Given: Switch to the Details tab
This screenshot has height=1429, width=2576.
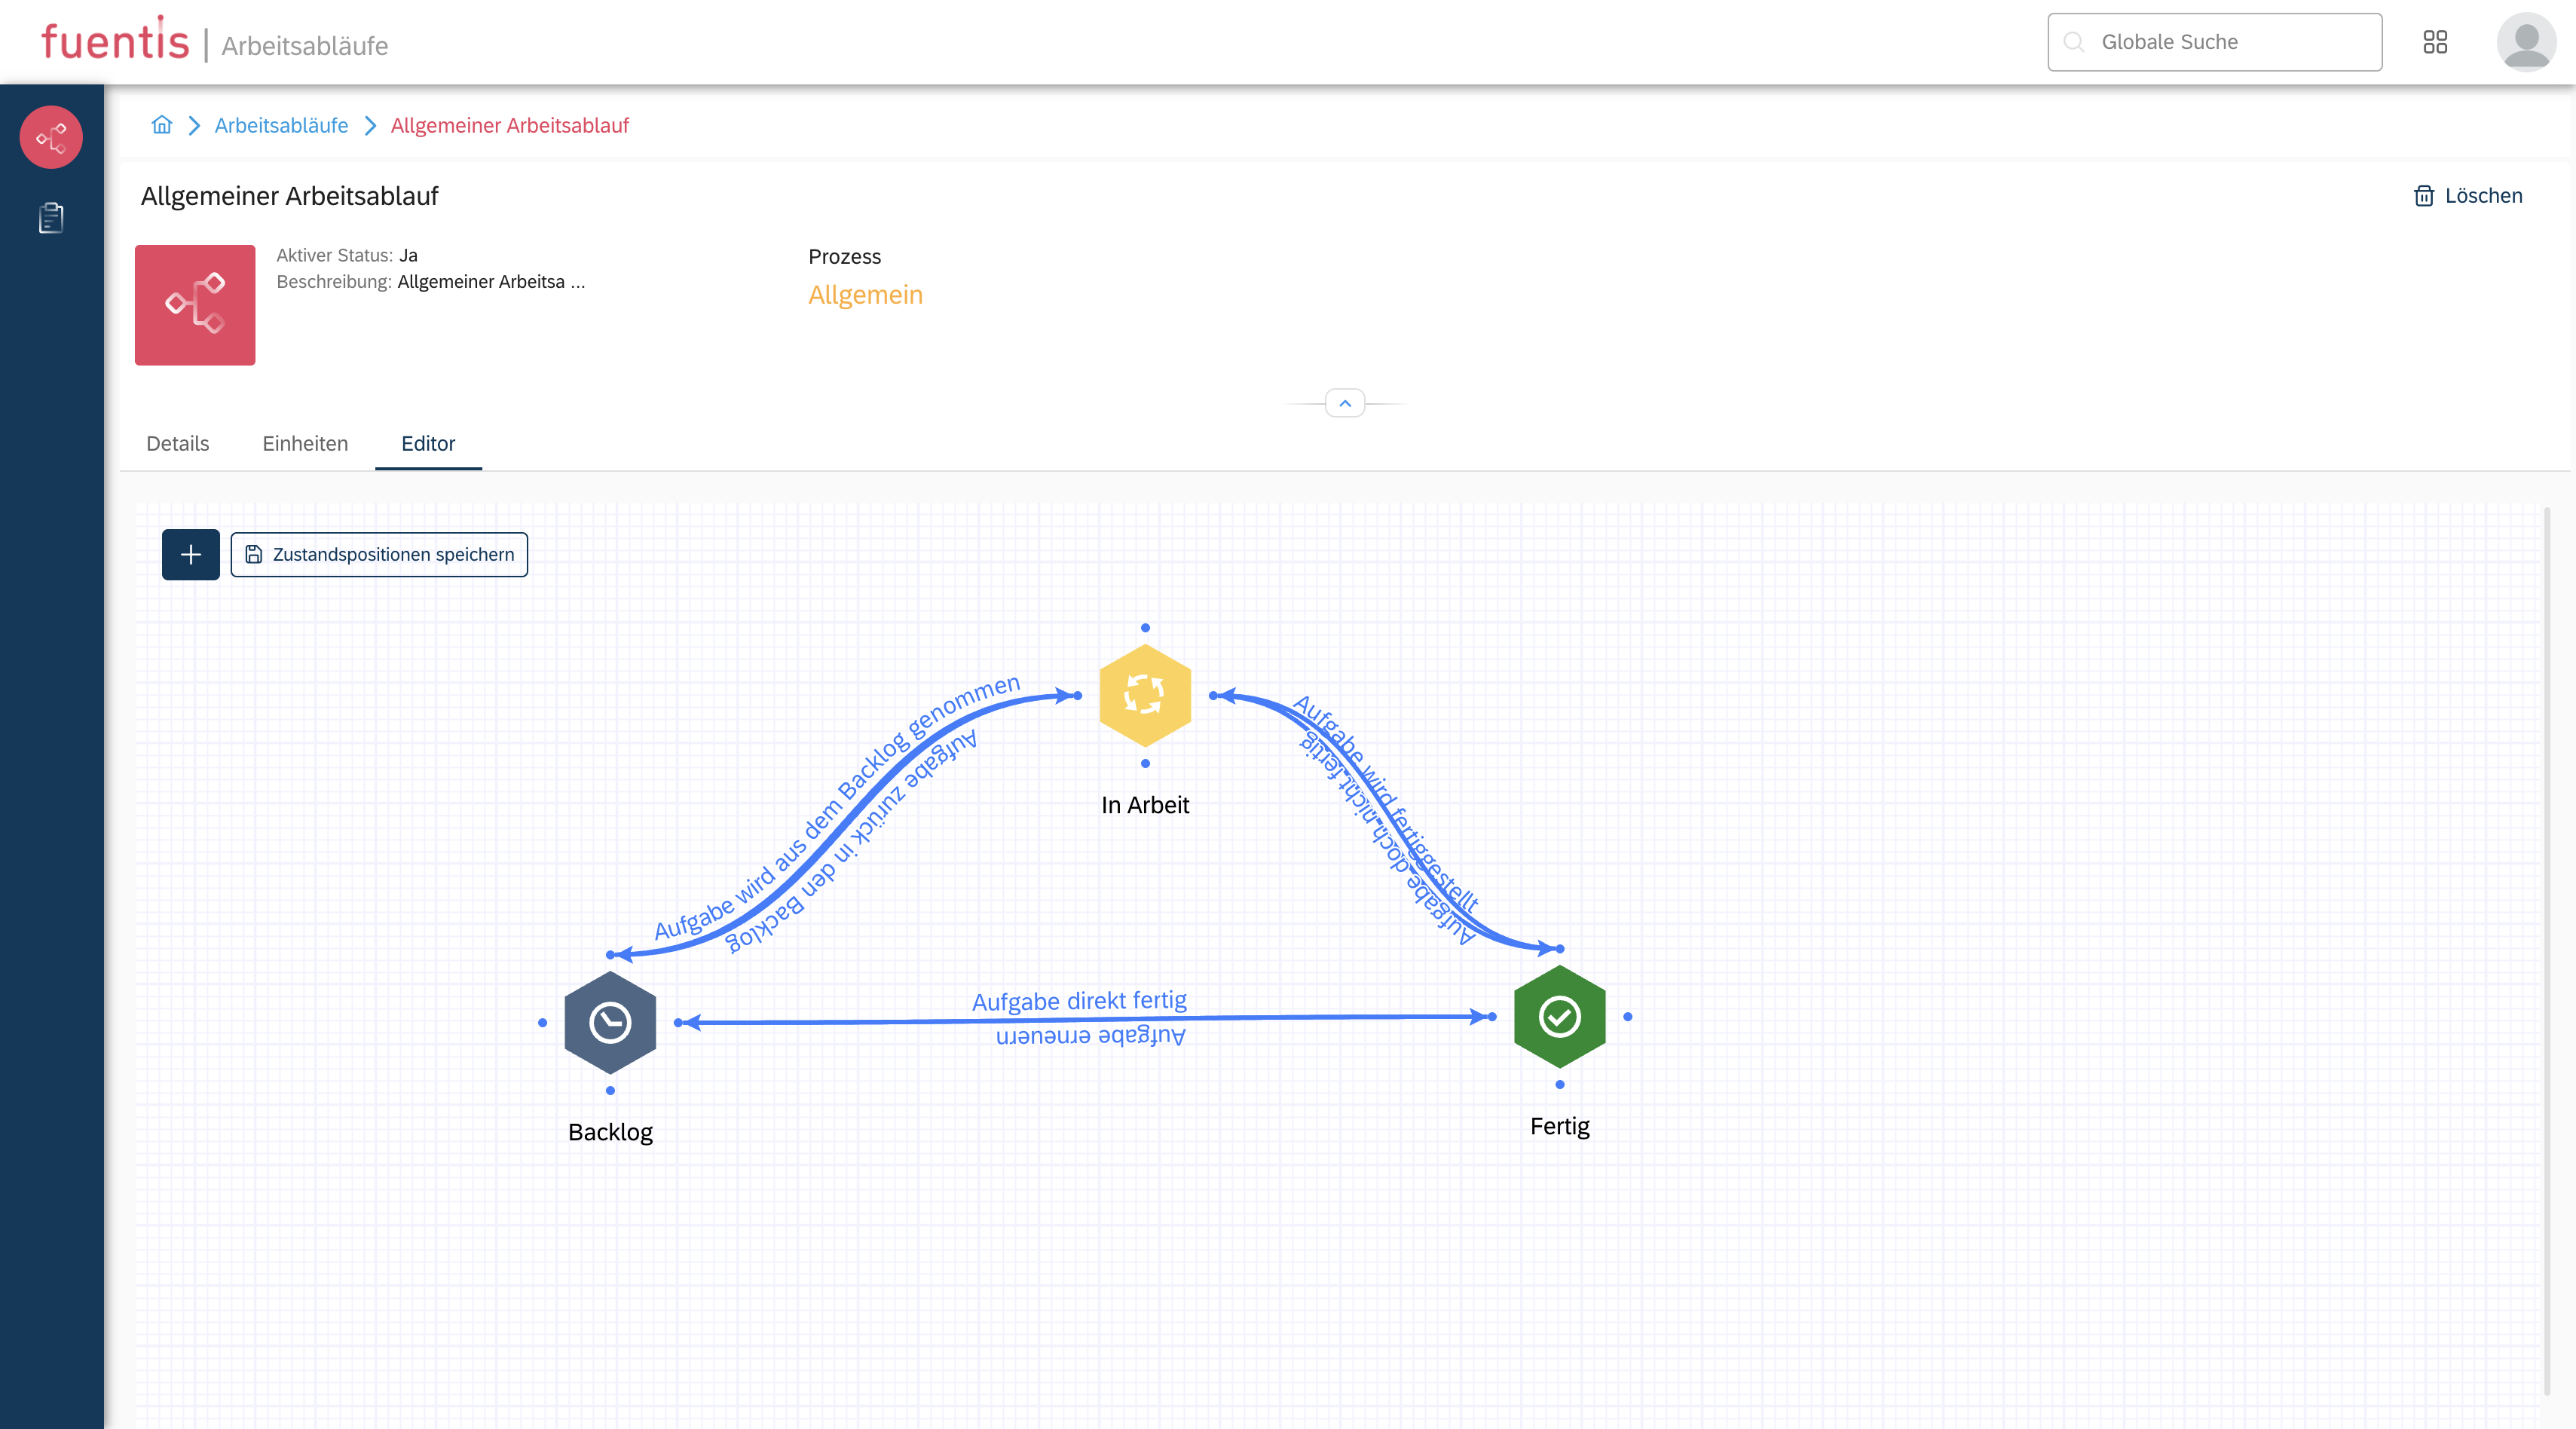Looking at the screenshot, I should (x=177, y=443).
